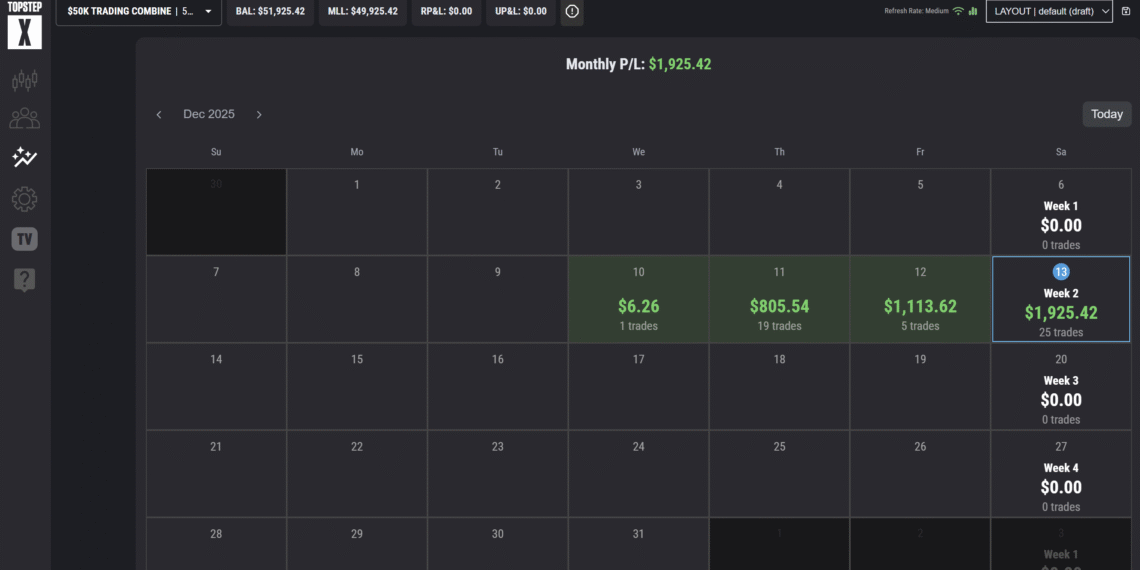Go to next month arrow
The image size is (1140, 570).
(x=259, y=115)
